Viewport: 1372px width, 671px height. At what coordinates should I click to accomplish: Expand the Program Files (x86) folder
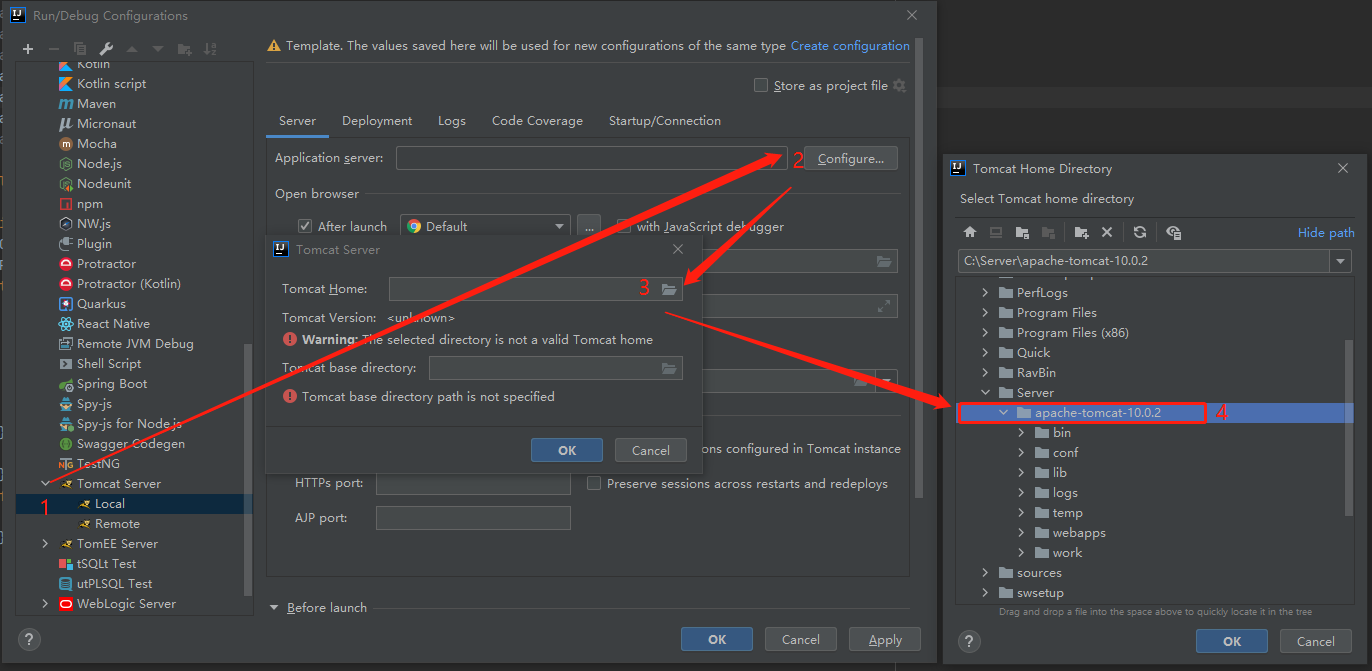click(985, 333)
